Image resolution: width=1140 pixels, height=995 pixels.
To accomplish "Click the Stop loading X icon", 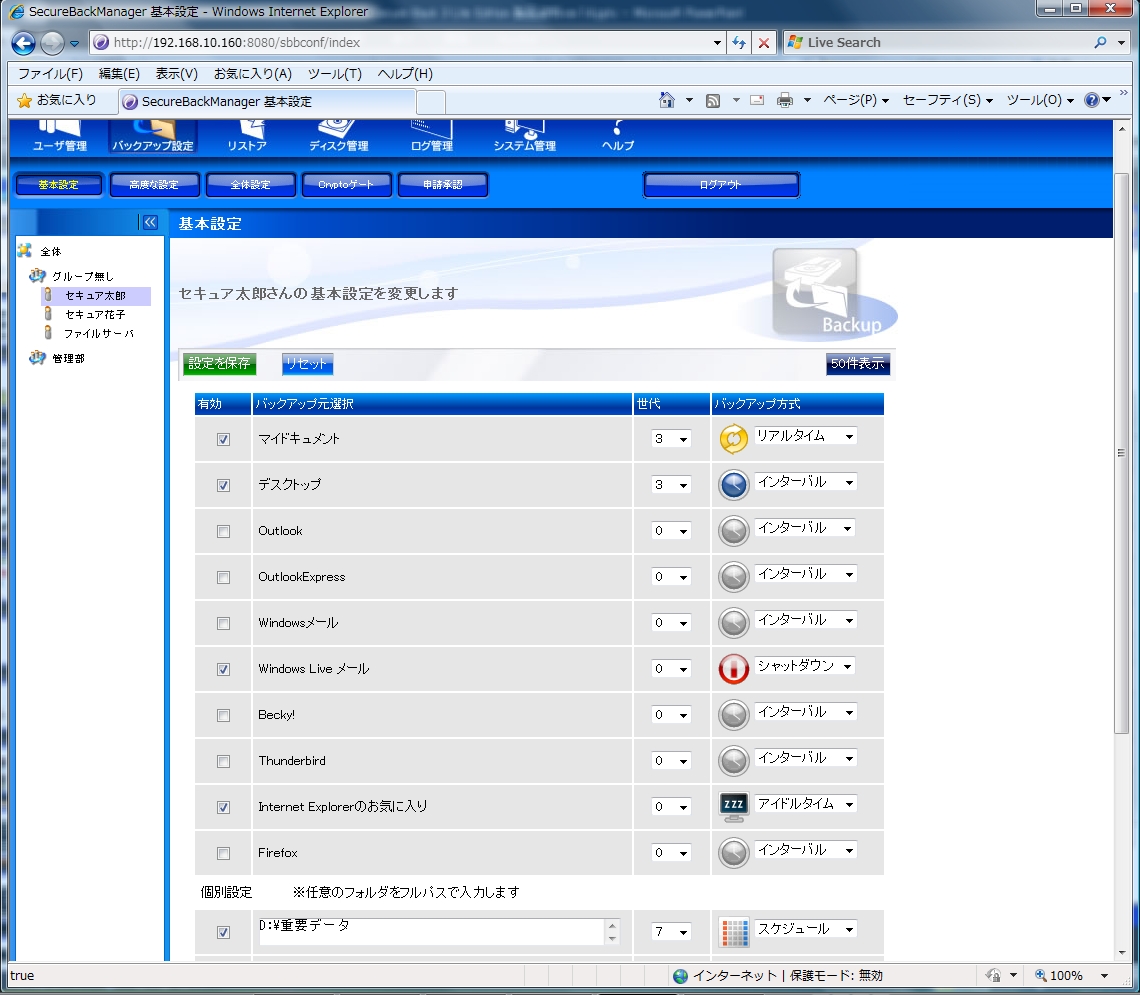I will coord(763,43).
